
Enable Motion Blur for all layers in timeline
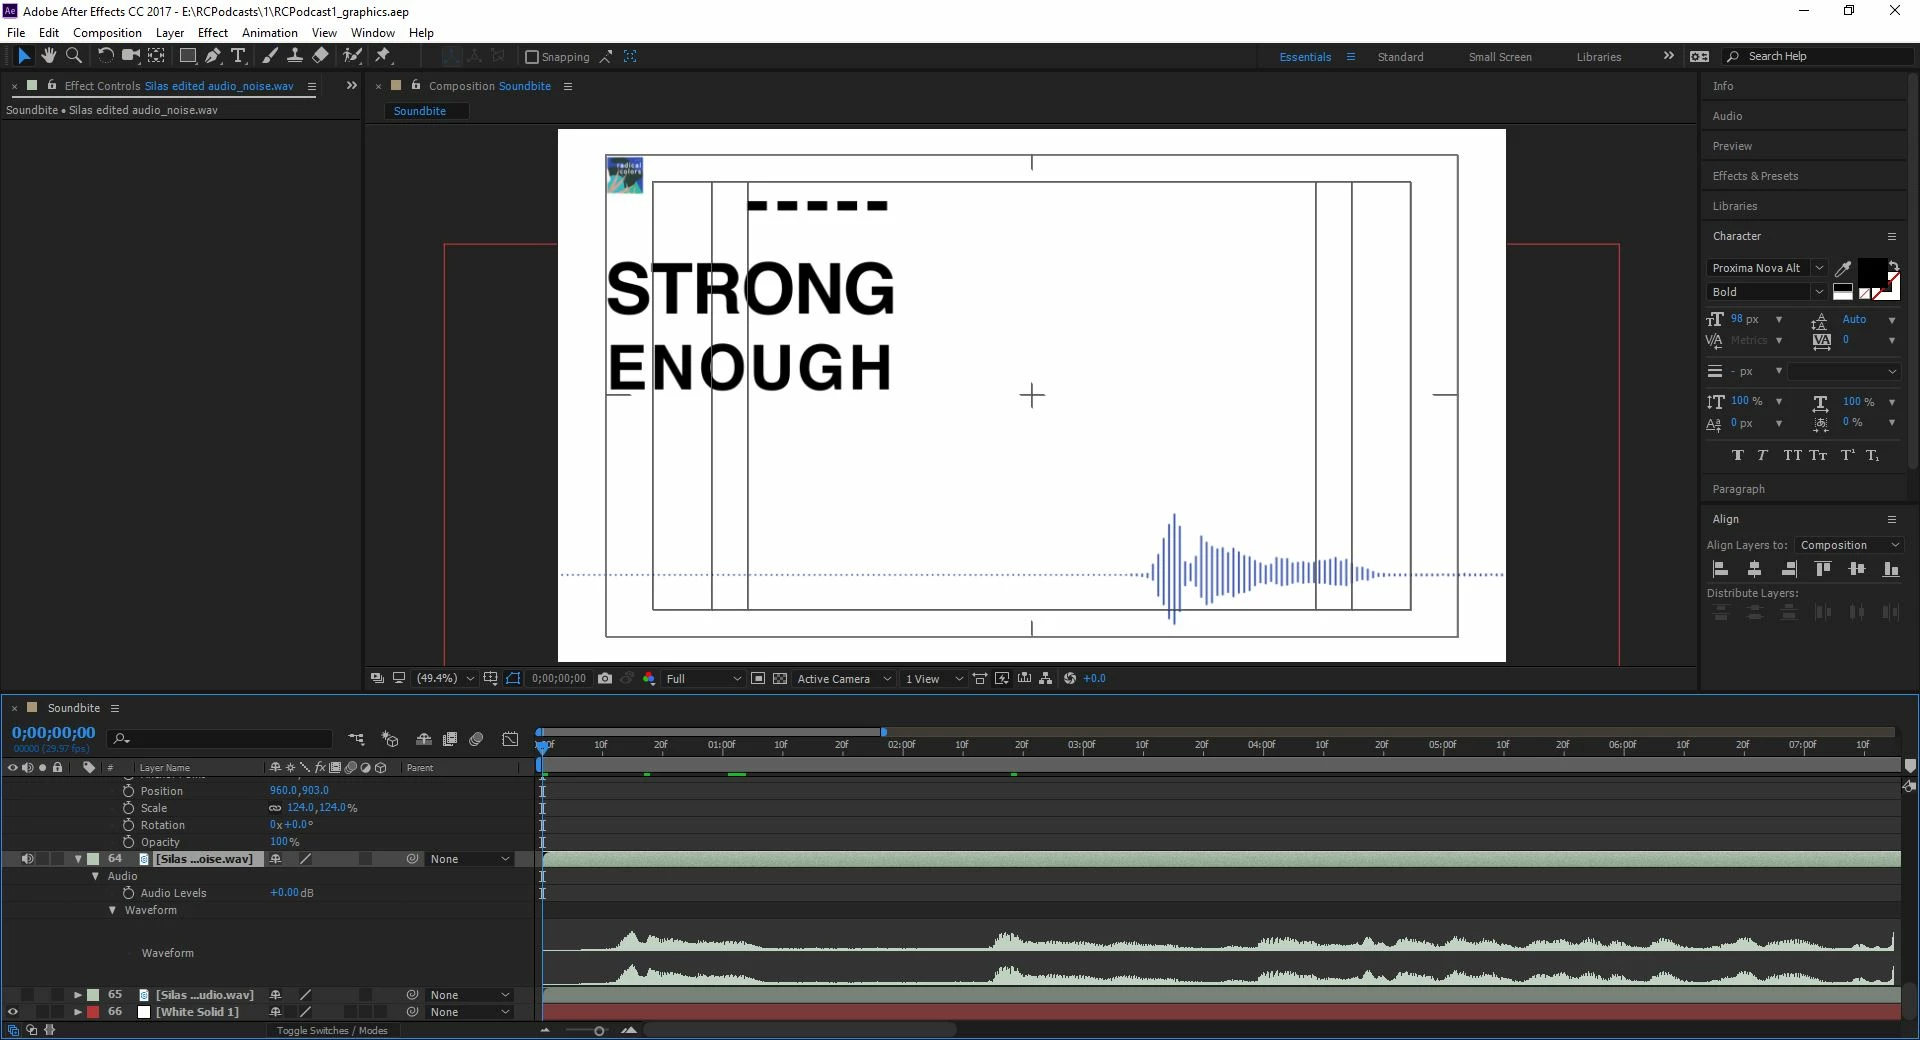point(477,739)
